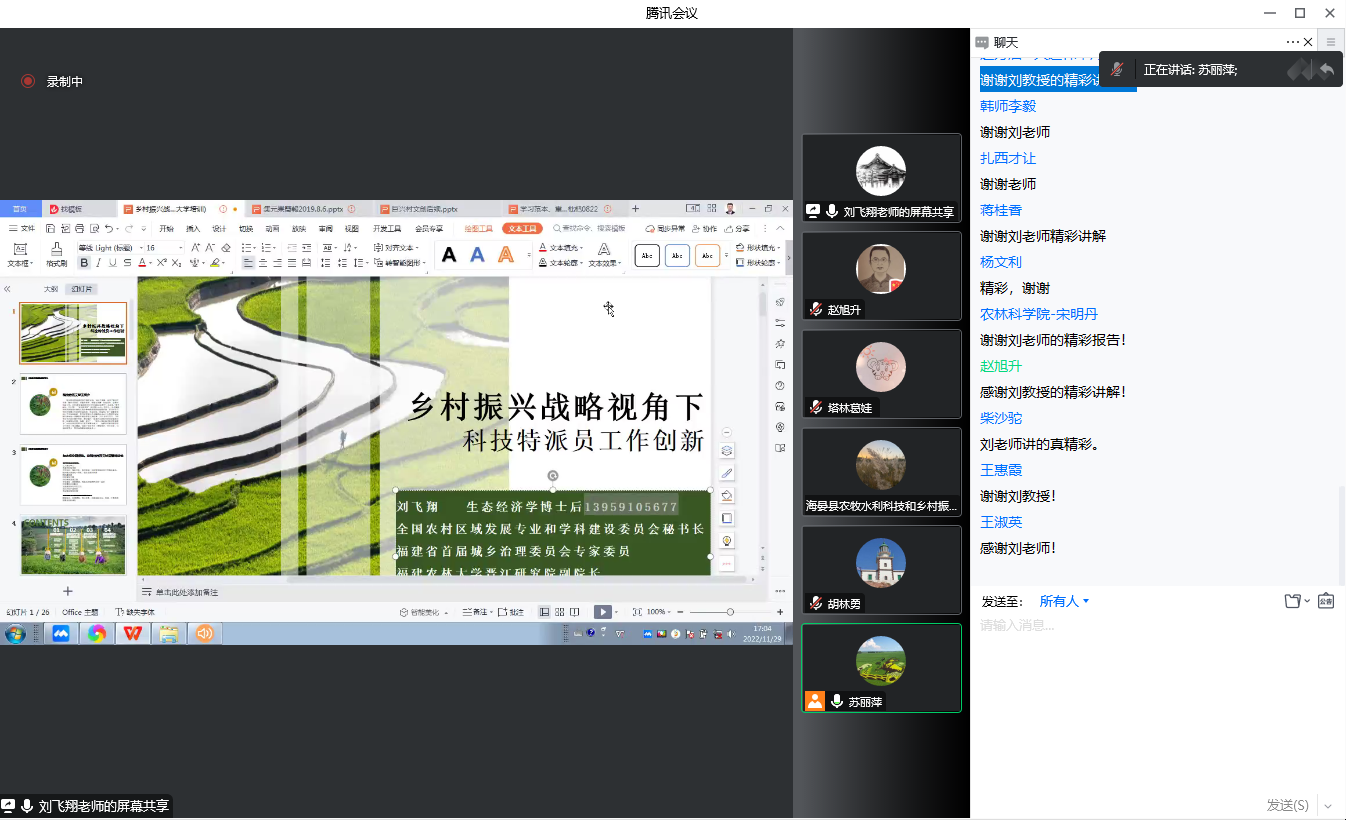Click the add new slide plus icon
The image size is (1346, 820).
pyautogui.click(x=68, y=591)
